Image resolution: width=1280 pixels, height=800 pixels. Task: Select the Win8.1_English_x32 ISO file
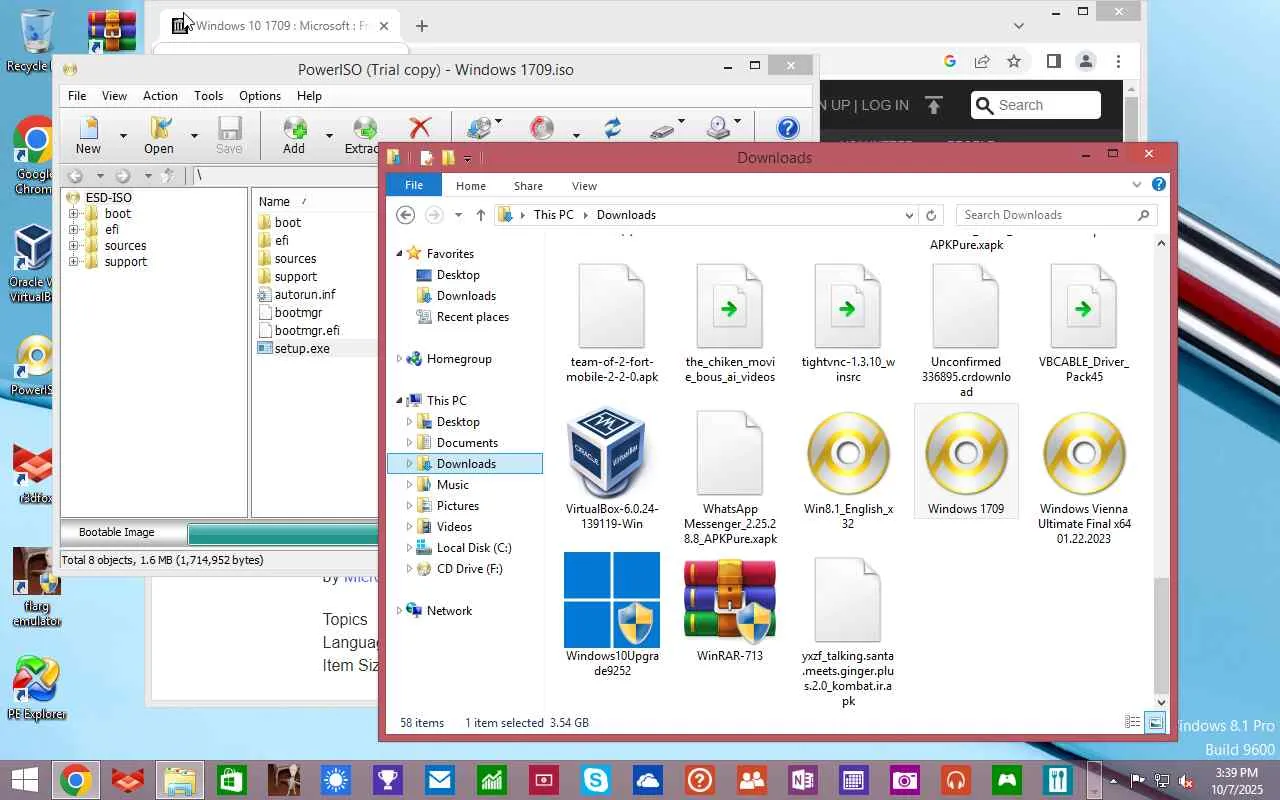pyautogui.click(x=848, y=468)
